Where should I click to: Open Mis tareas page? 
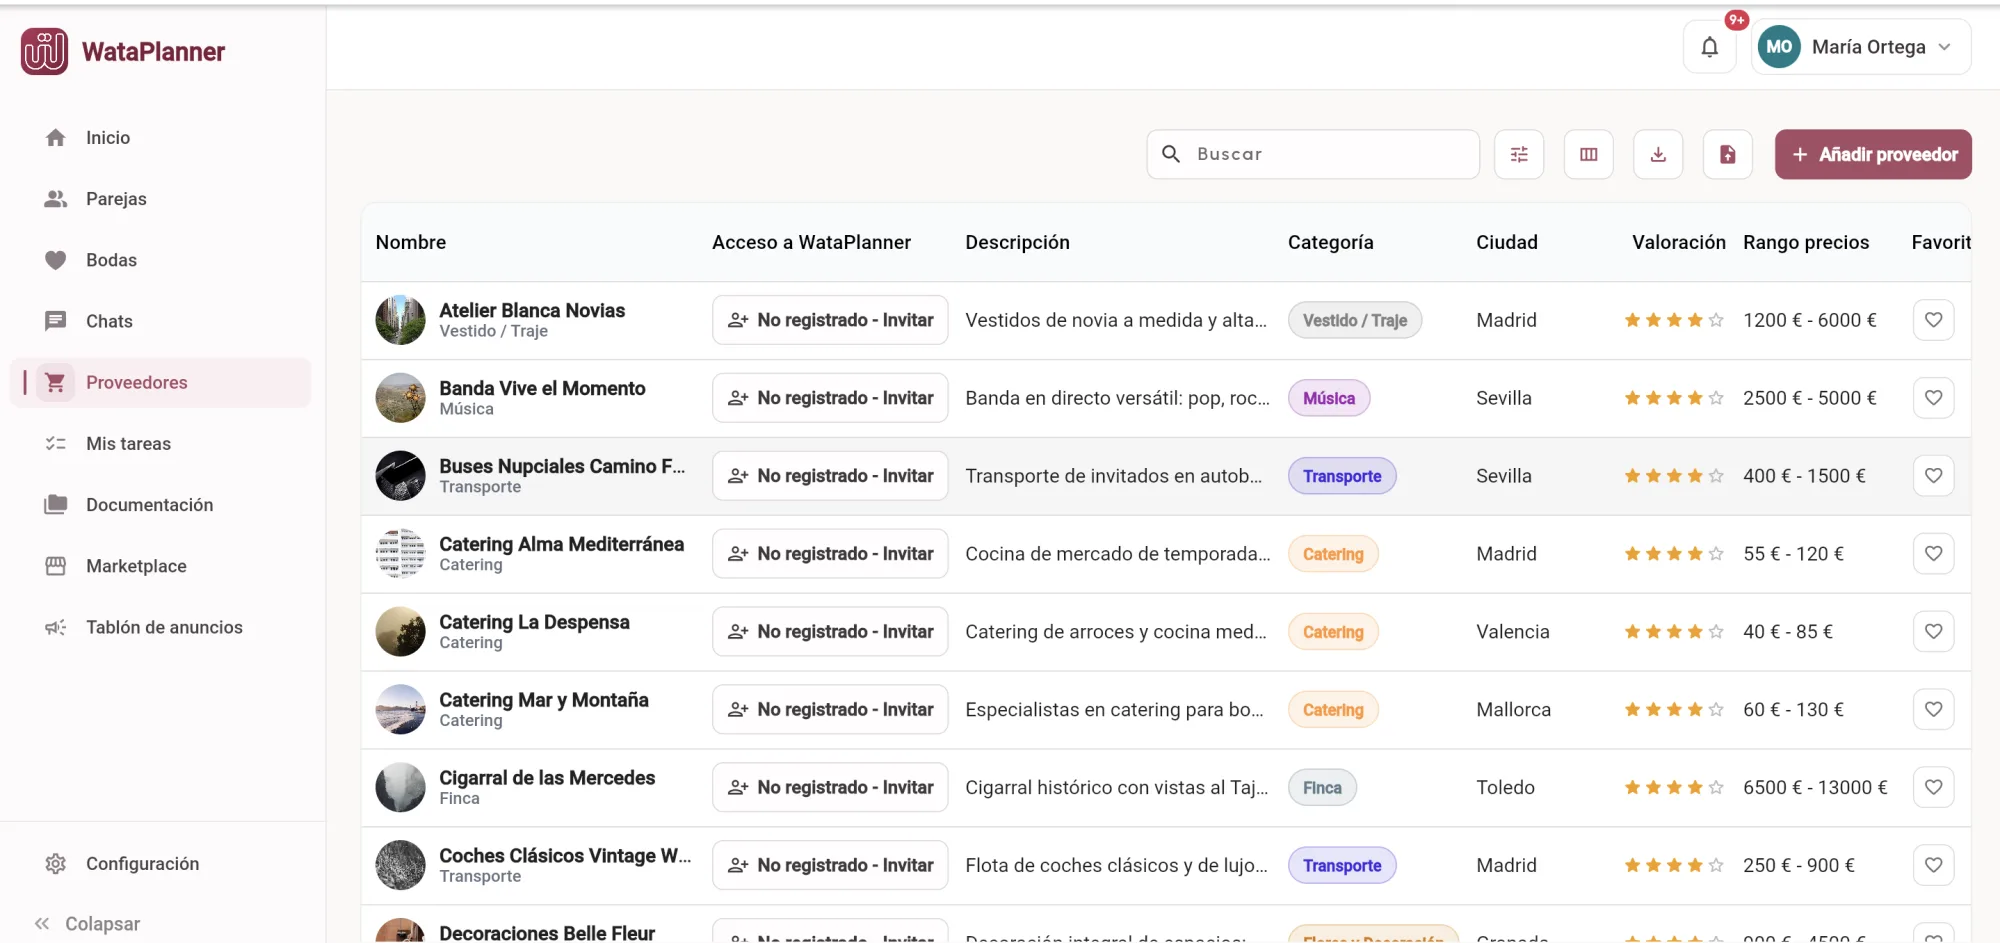[x=160, y=444]
